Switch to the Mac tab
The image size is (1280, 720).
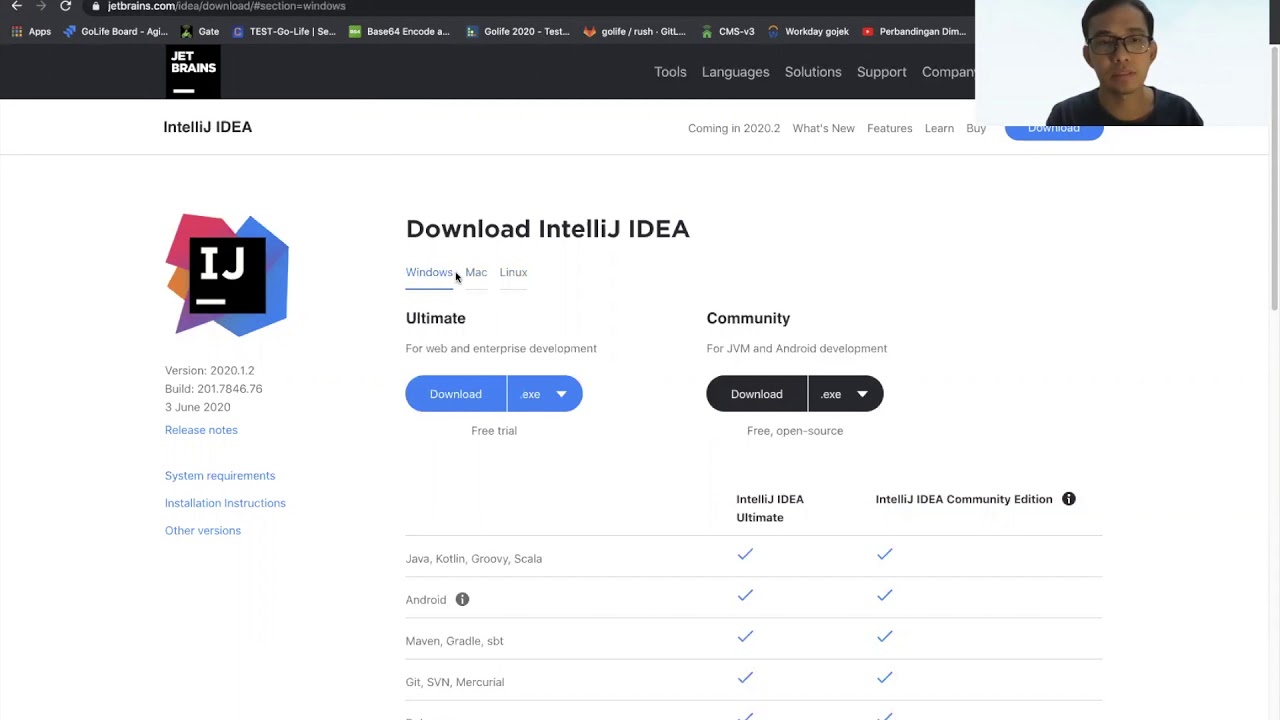click(476, 272)
